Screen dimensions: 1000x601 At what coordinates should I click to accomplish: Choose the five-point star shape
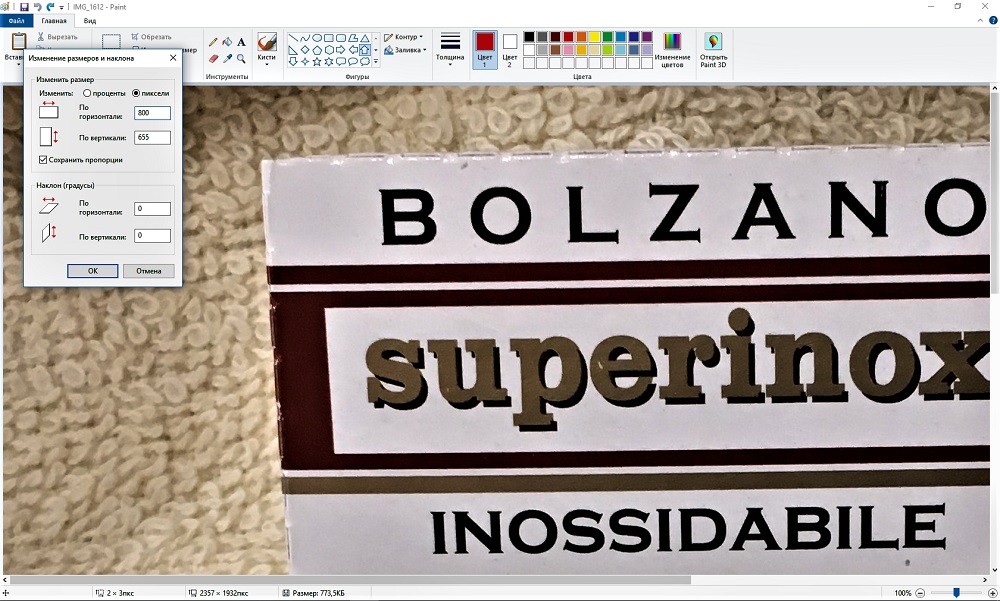(x=317, y=61)
